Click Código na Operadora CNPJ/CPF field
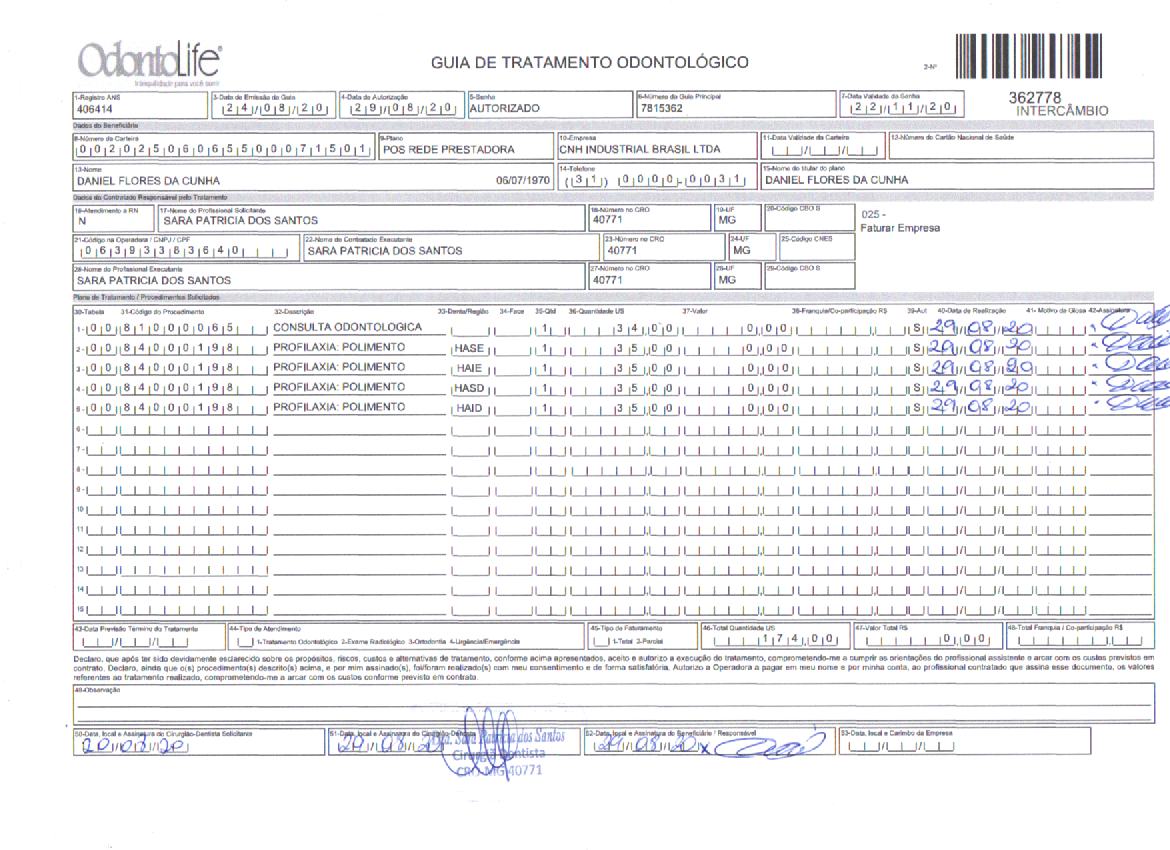 click(186, 248)
